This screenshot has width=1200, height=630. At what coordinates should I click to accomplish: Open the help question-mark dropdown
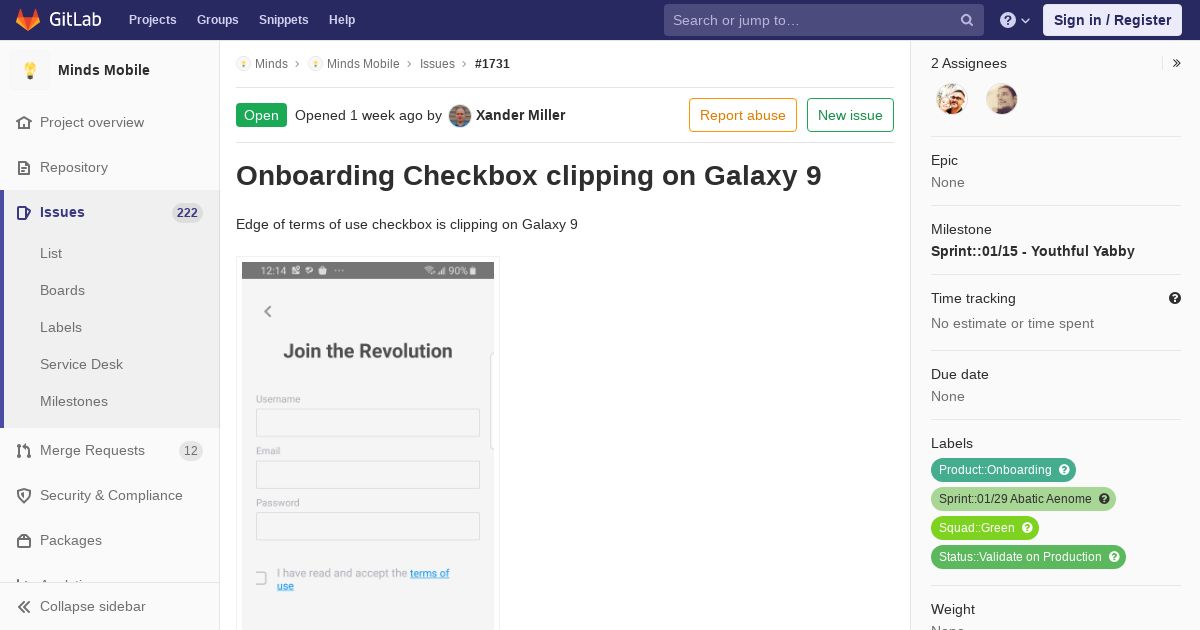1015,20
